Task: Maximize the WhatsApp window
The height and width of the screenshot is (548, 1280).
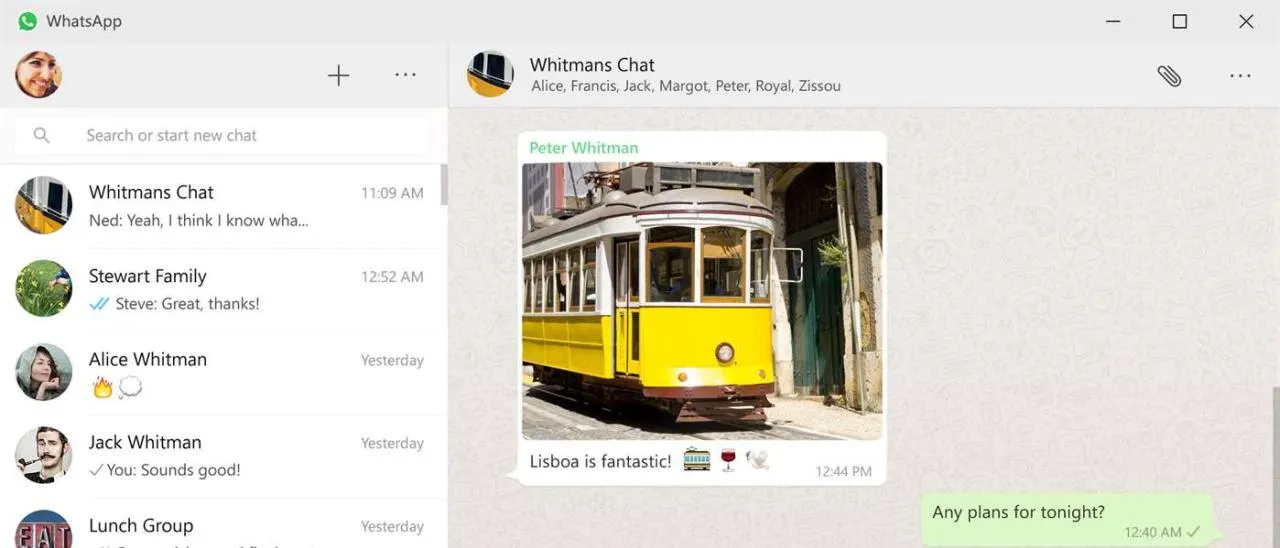Action: click(x=1180, y=21)
